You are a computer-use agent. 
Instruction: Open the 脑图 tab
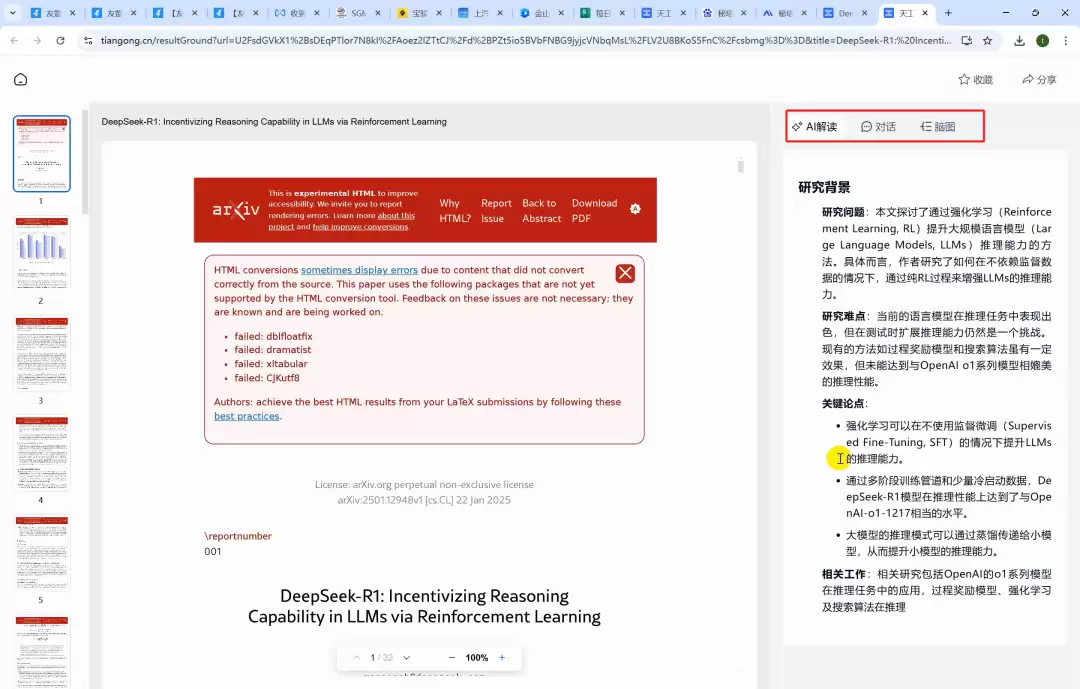938,126
